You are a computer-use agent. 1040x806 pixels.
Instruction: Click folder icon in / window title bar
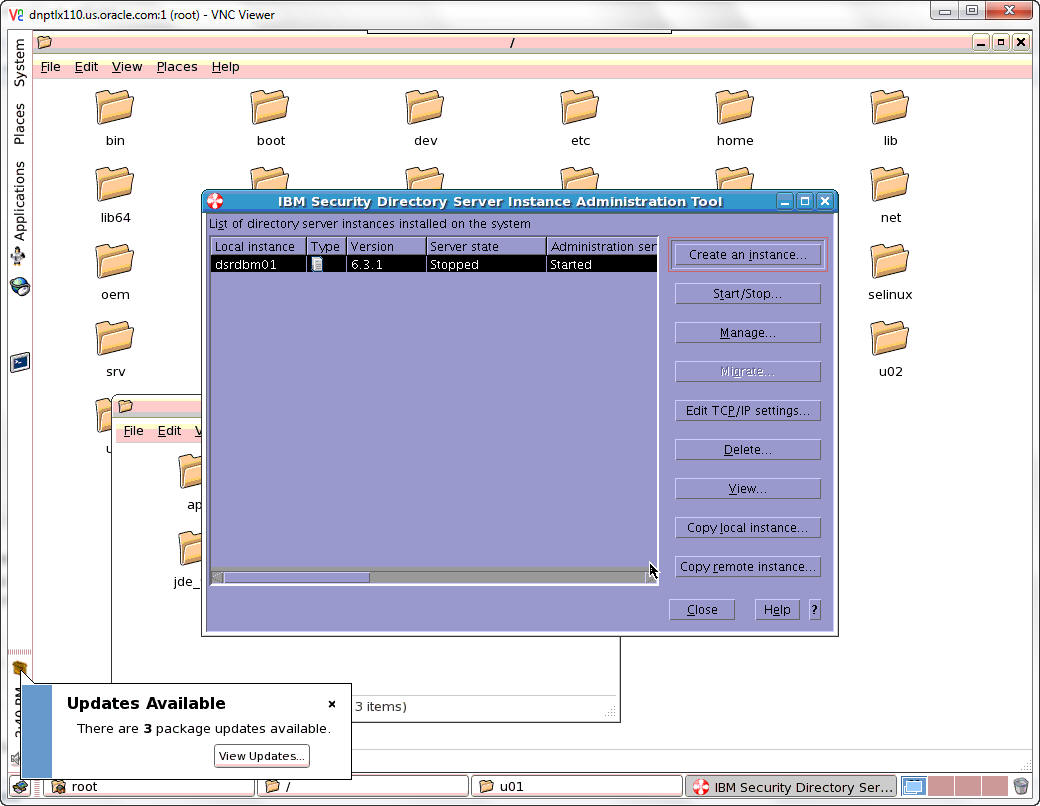point(44,42)
